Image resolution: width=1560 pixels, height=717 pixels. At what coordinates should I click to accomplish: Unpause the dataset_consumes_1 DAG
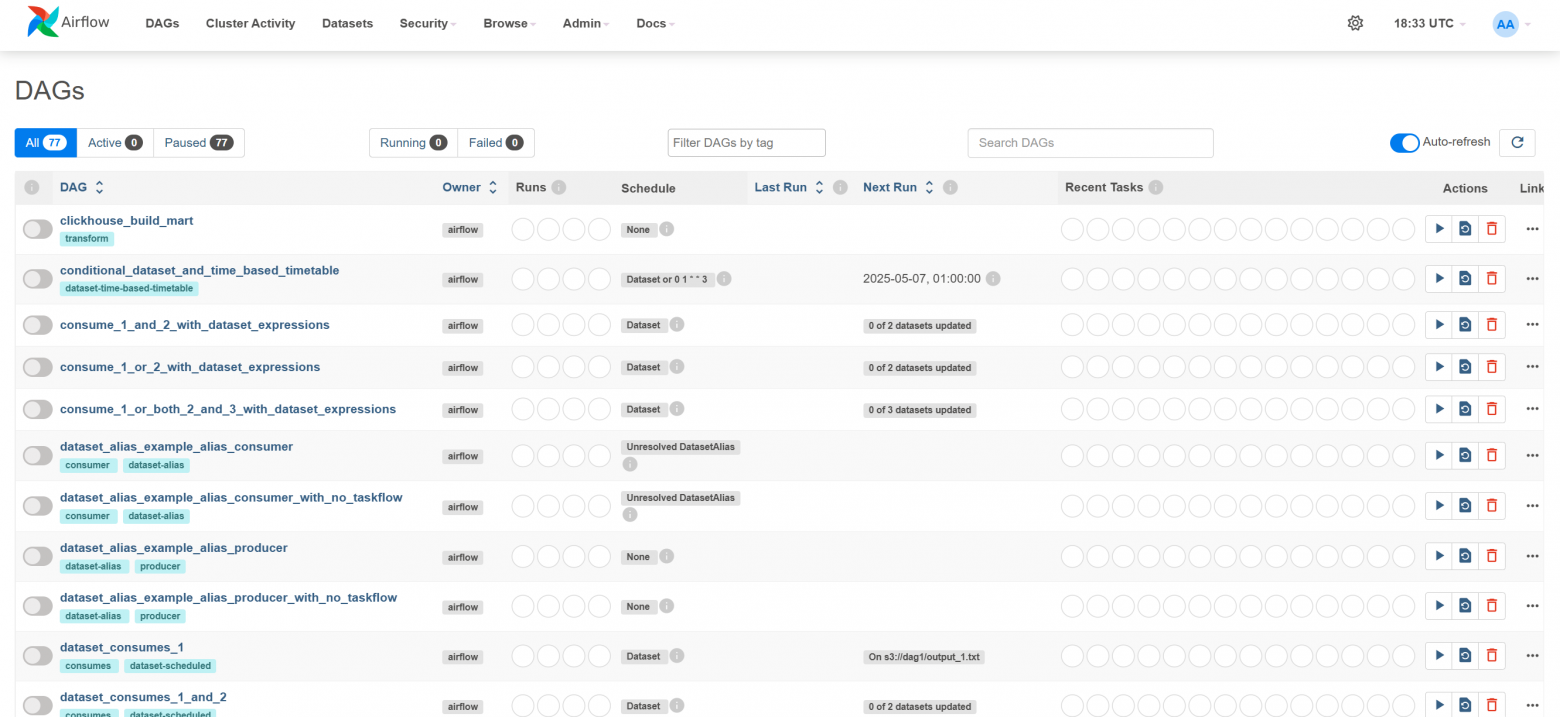click(x=38, y=656)
